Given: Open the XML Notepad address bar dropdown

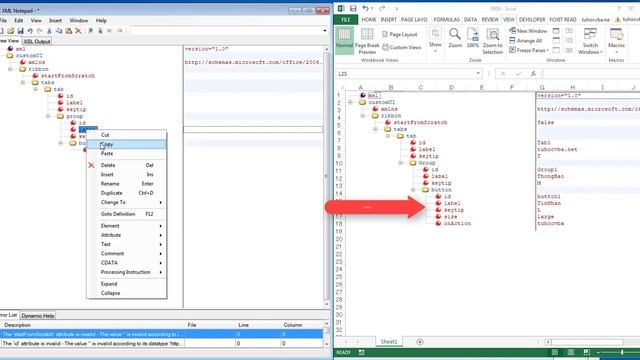Looking at the screenshot, I should [325, 31].
